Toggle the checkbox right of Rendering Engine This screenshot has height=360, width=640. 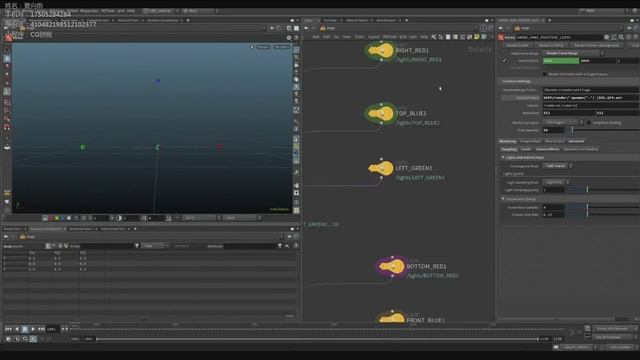pyautogui.click(x=589, y=122)
